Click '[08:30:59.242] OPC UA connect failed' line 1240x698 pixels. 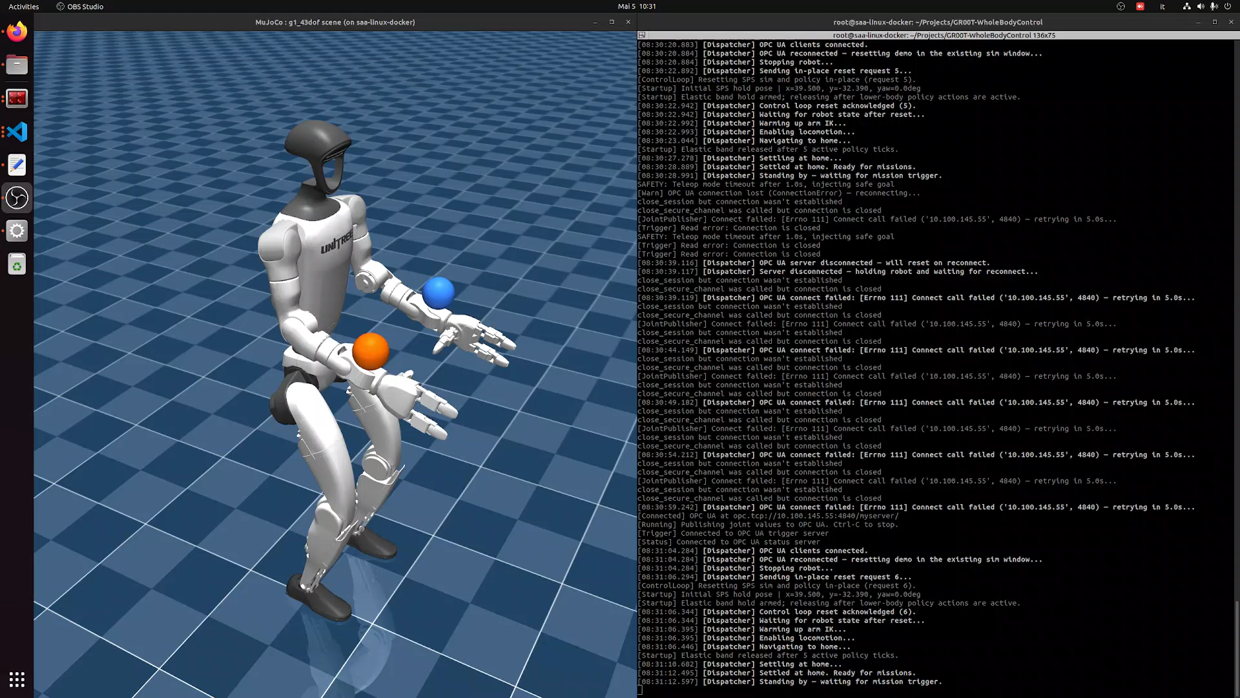click(916, 507)
